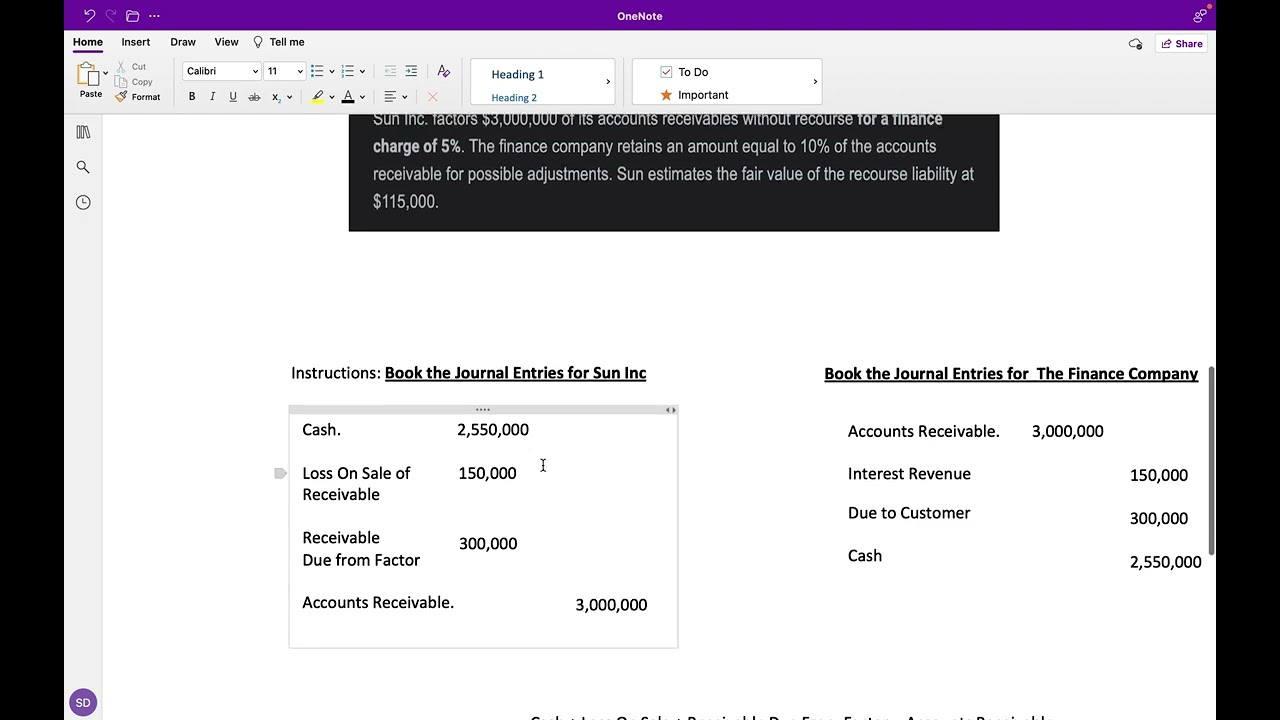
Task: Click the Share button
Action: coord(1182,44)
